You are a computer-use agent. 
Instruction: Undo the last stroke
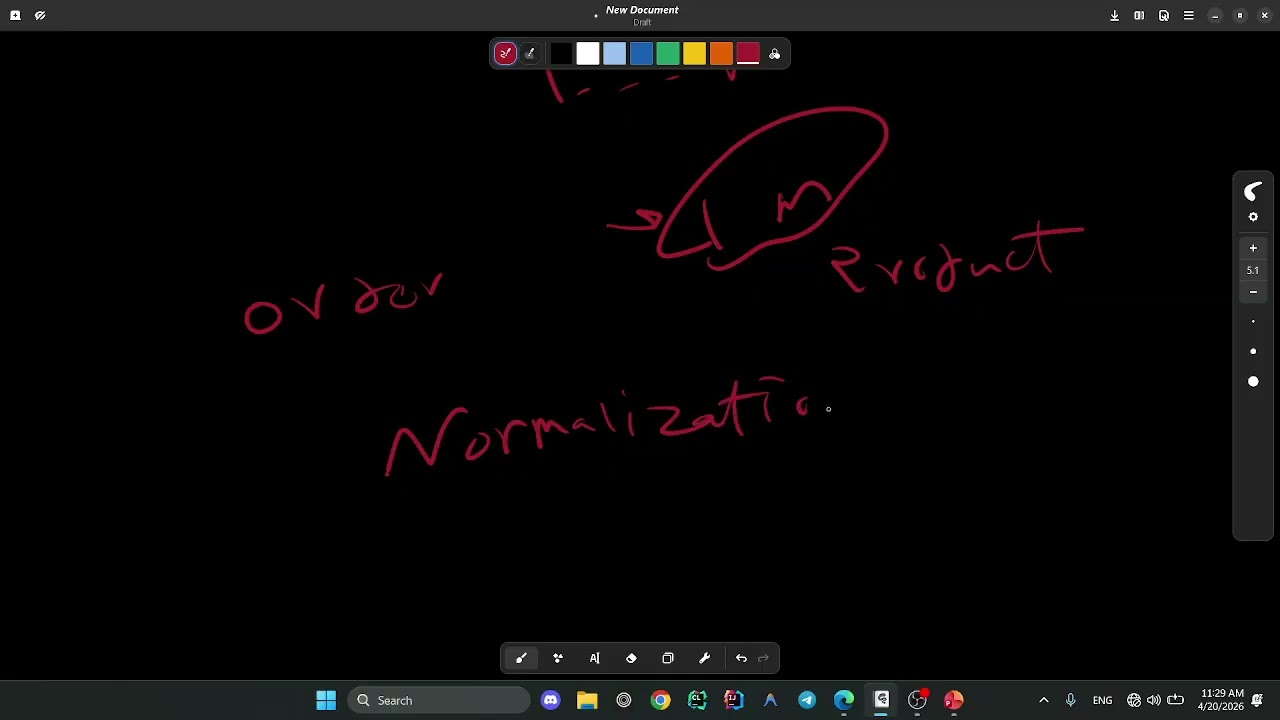coord(741,658)
